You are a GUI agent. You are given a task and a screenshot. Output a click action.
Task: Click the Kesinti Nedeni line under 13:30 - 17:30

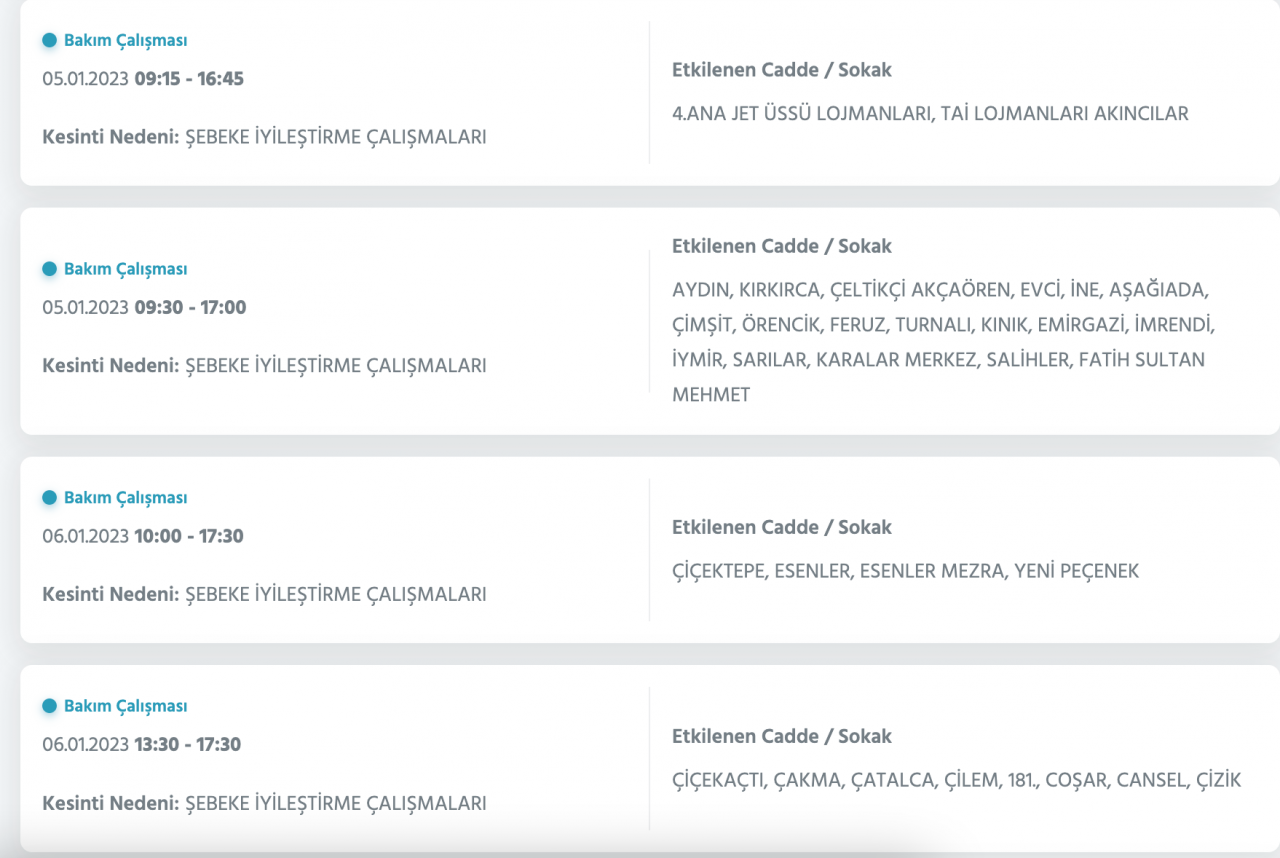click(x=264, y=803)
